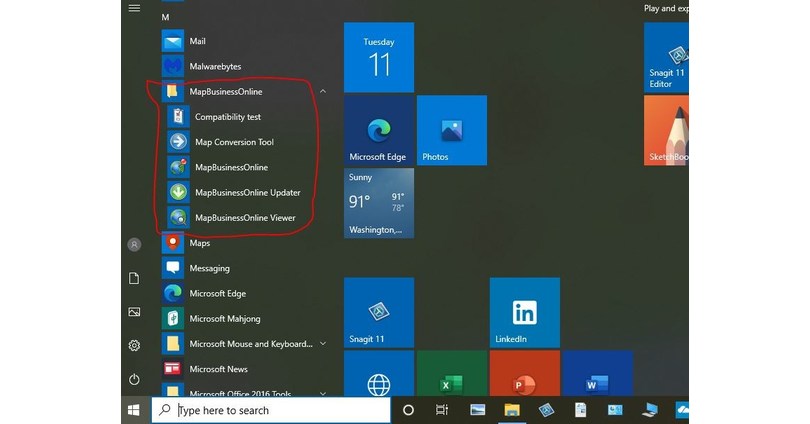Open the Malwarebytes app
Viewport: 810px width, 424px height.
coord(215,66)
